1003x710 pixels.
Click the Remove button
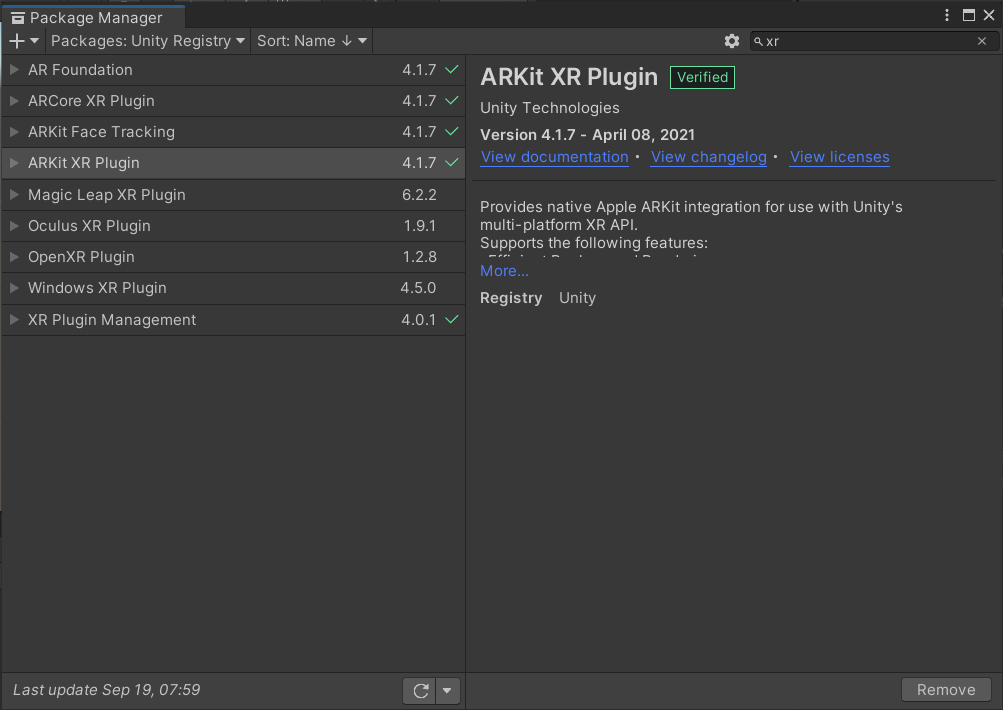coord(946,690)
